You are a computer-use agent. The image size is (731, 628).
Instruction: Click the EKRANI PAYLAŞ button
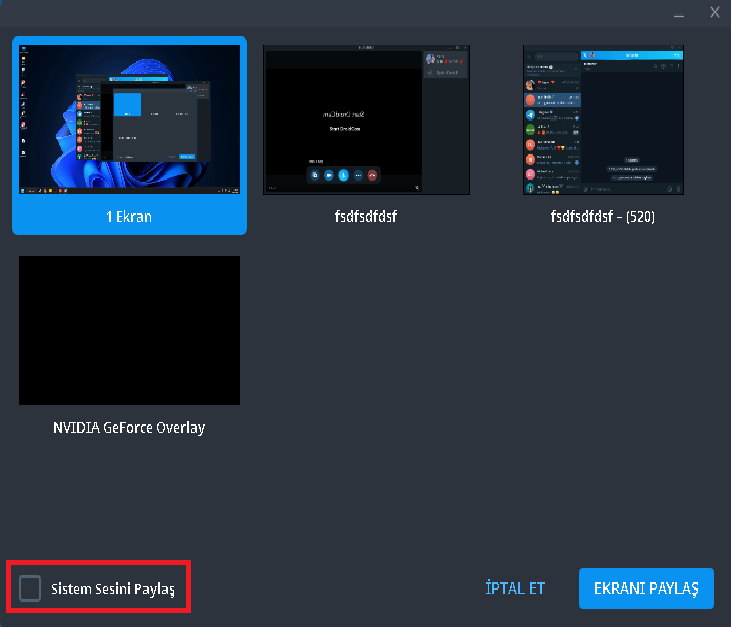[646, 588]
